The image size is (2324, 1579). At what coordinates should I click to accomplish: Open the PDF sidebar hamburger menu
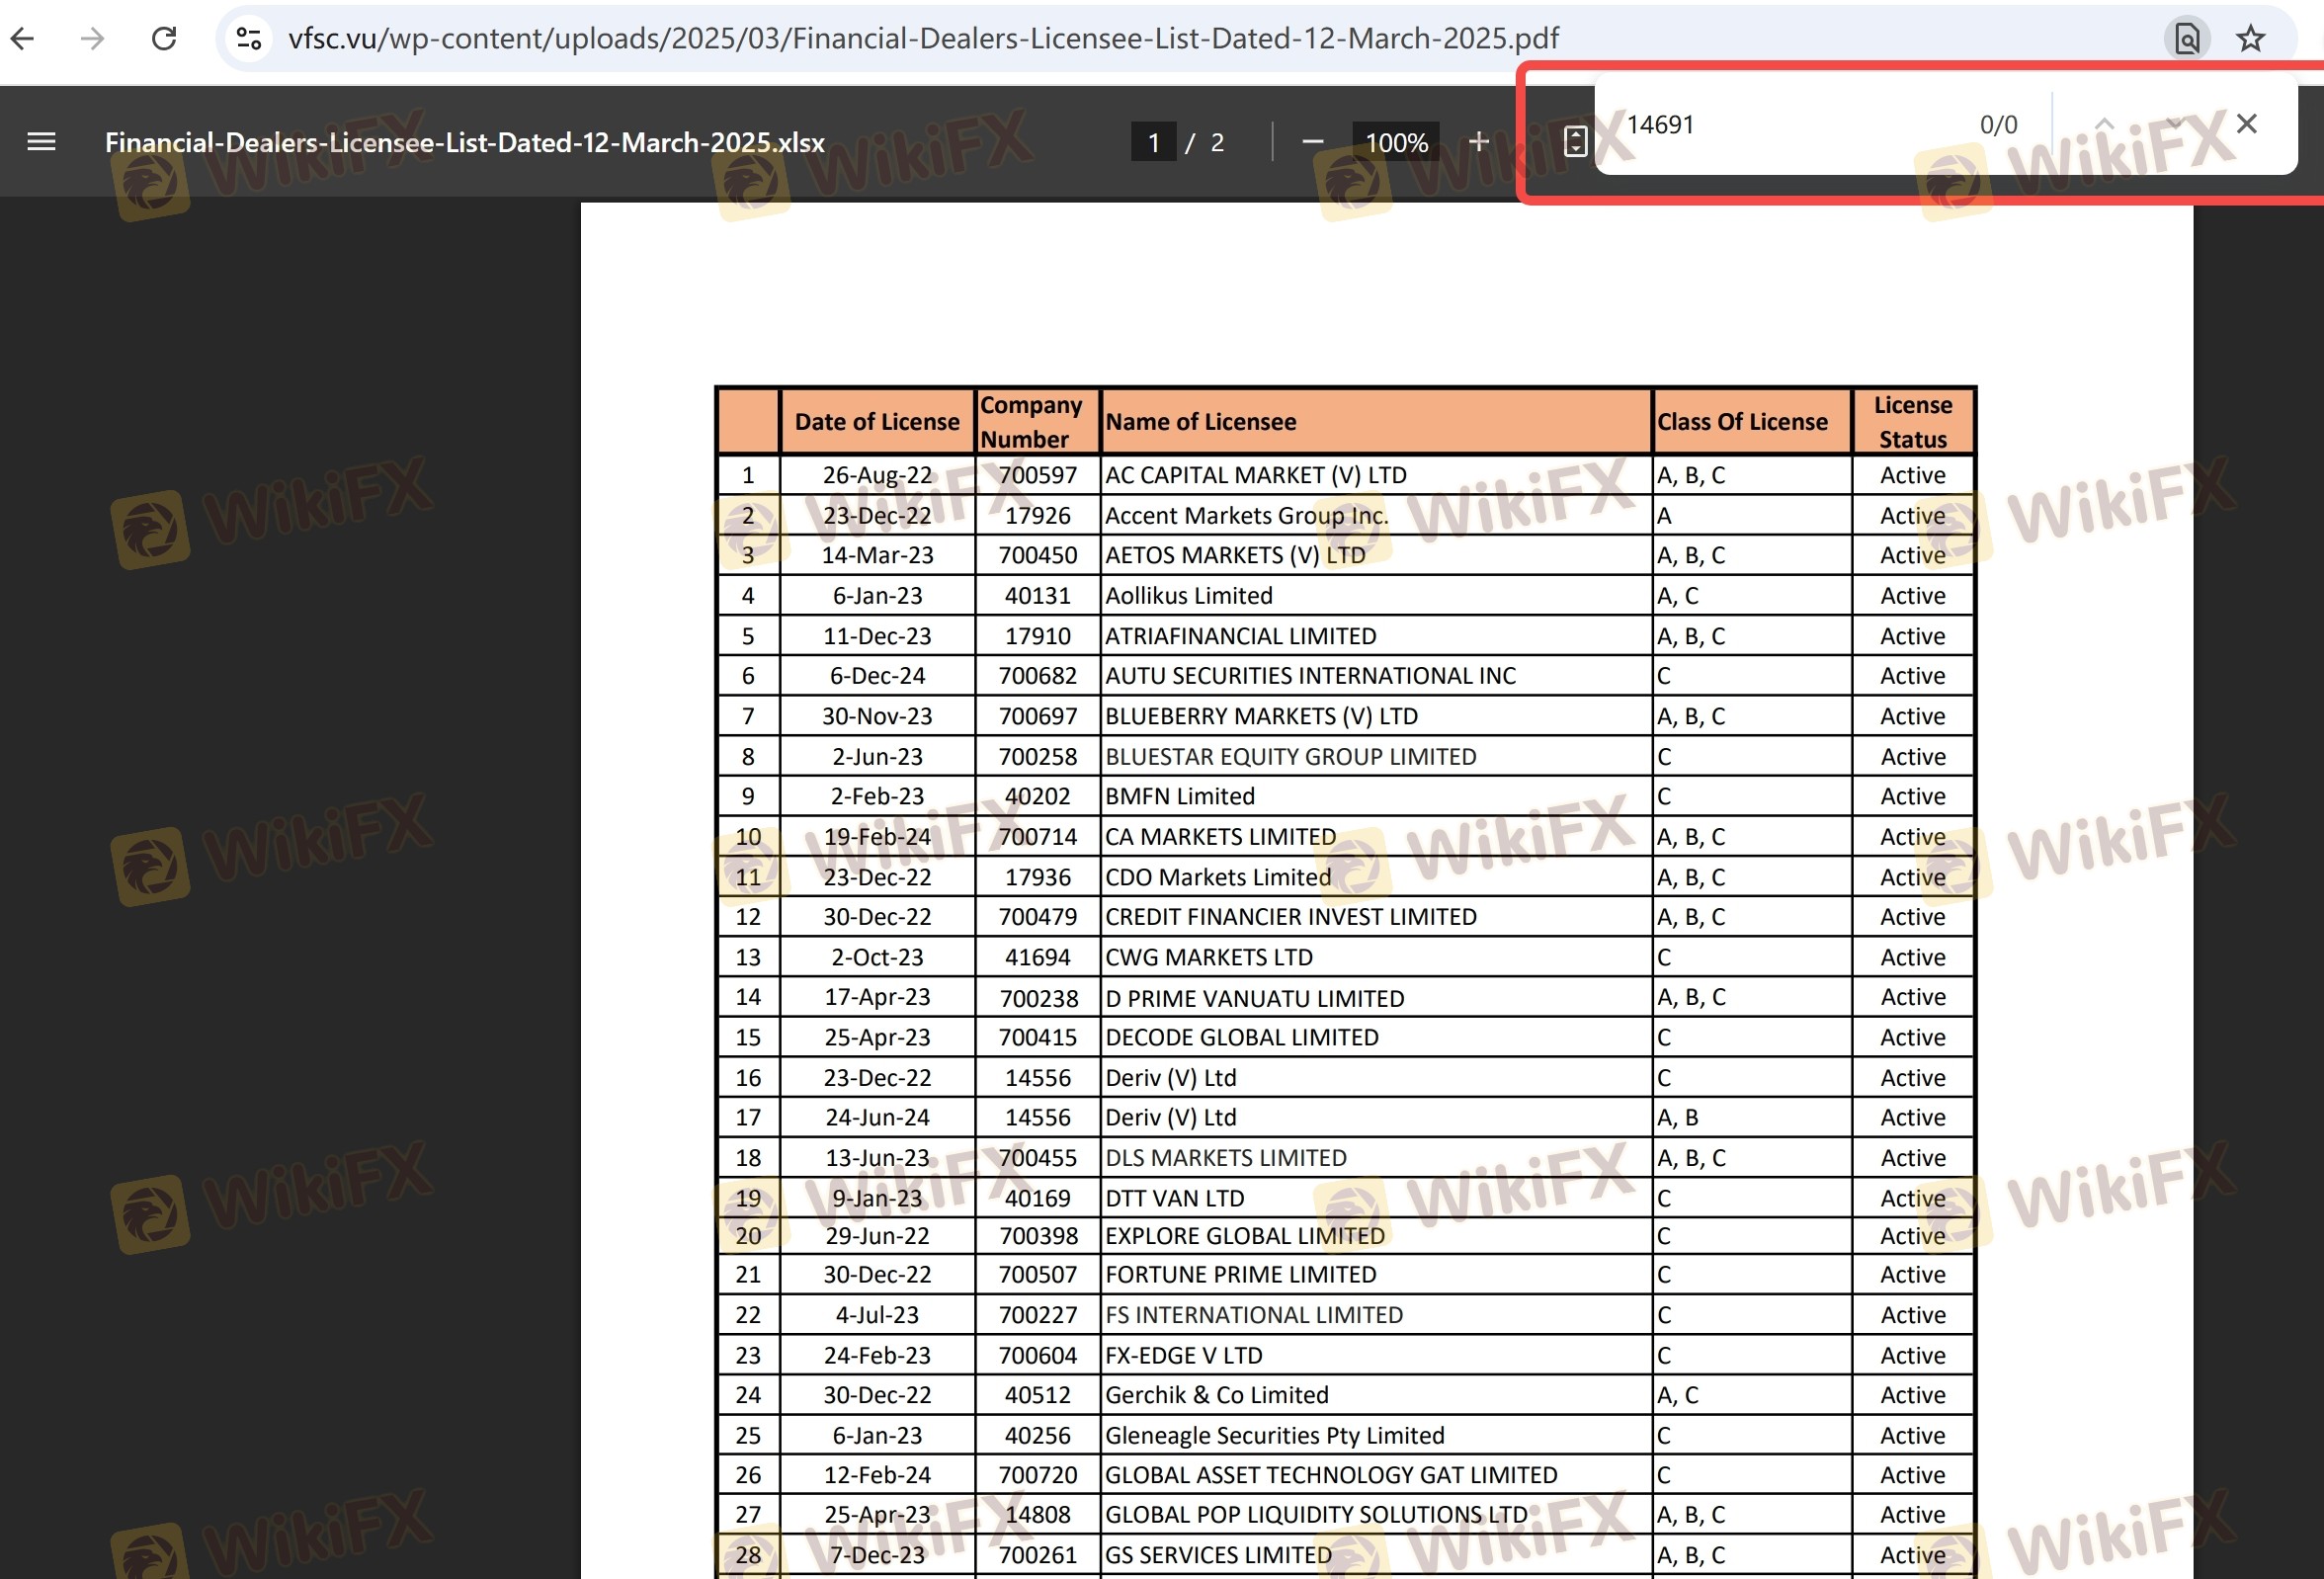click(x=41, y=142)
